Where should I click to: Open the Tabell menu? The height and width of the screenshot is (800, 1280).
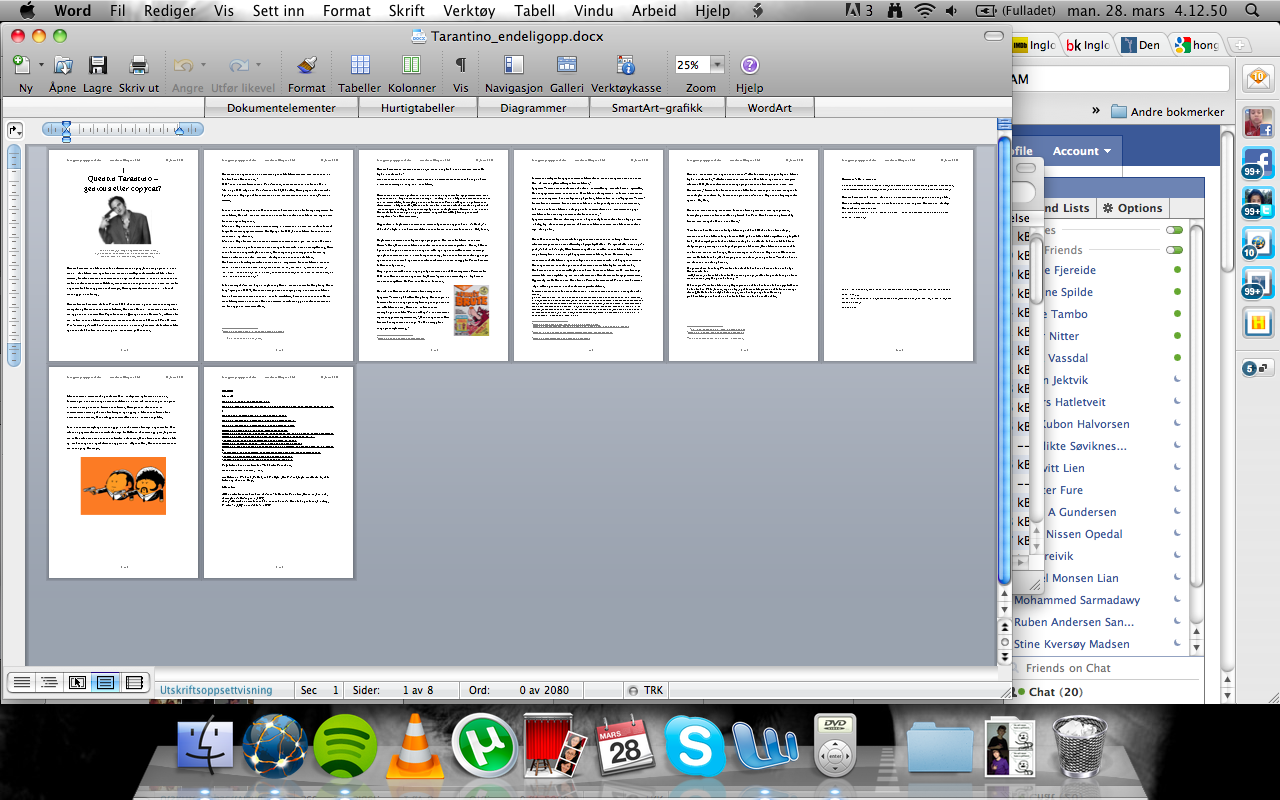pyautogui.click(x=536, y=11)
